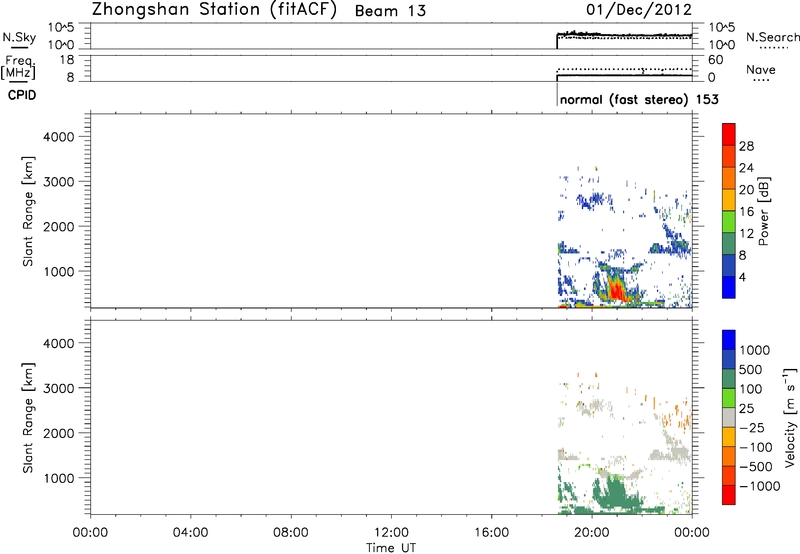The image size is (800, 554).
Task: Select the "04:00" time tick label
Action: (190, 533)
